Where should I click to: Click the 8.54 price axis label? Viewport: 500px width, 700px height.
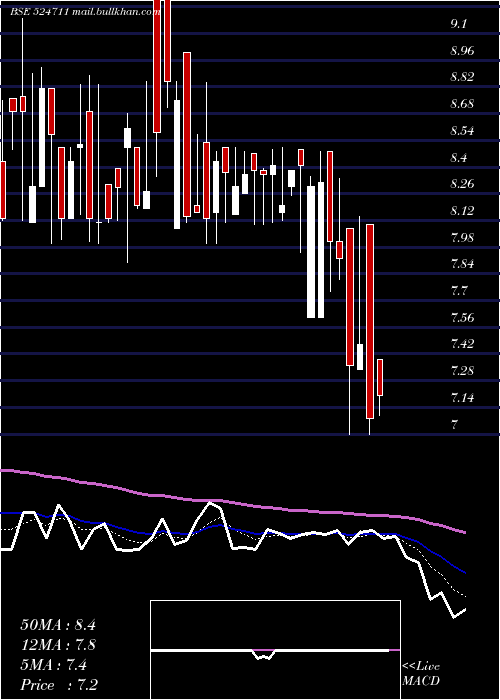coord(462,131)
